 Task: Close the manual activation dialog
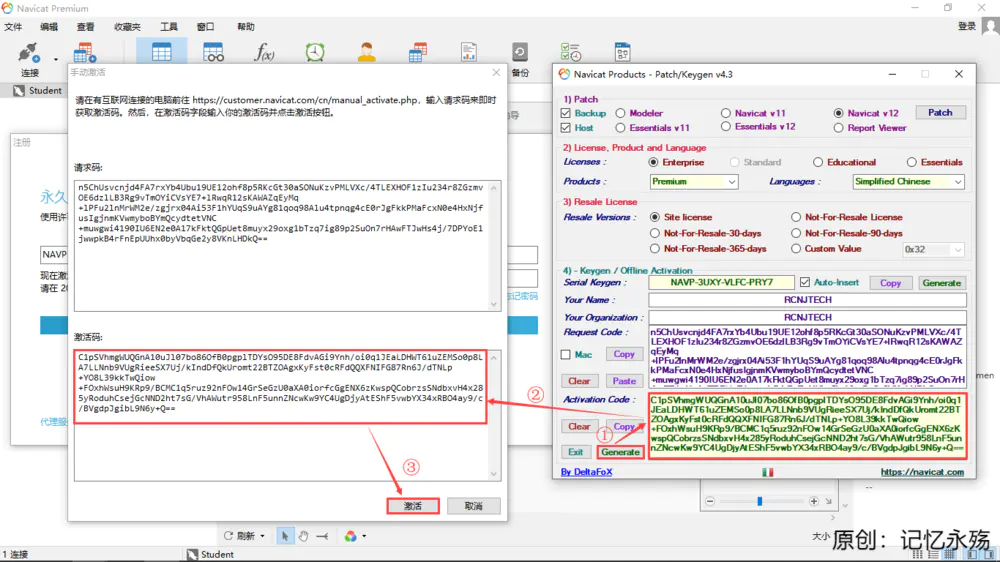tap(496, 73)
